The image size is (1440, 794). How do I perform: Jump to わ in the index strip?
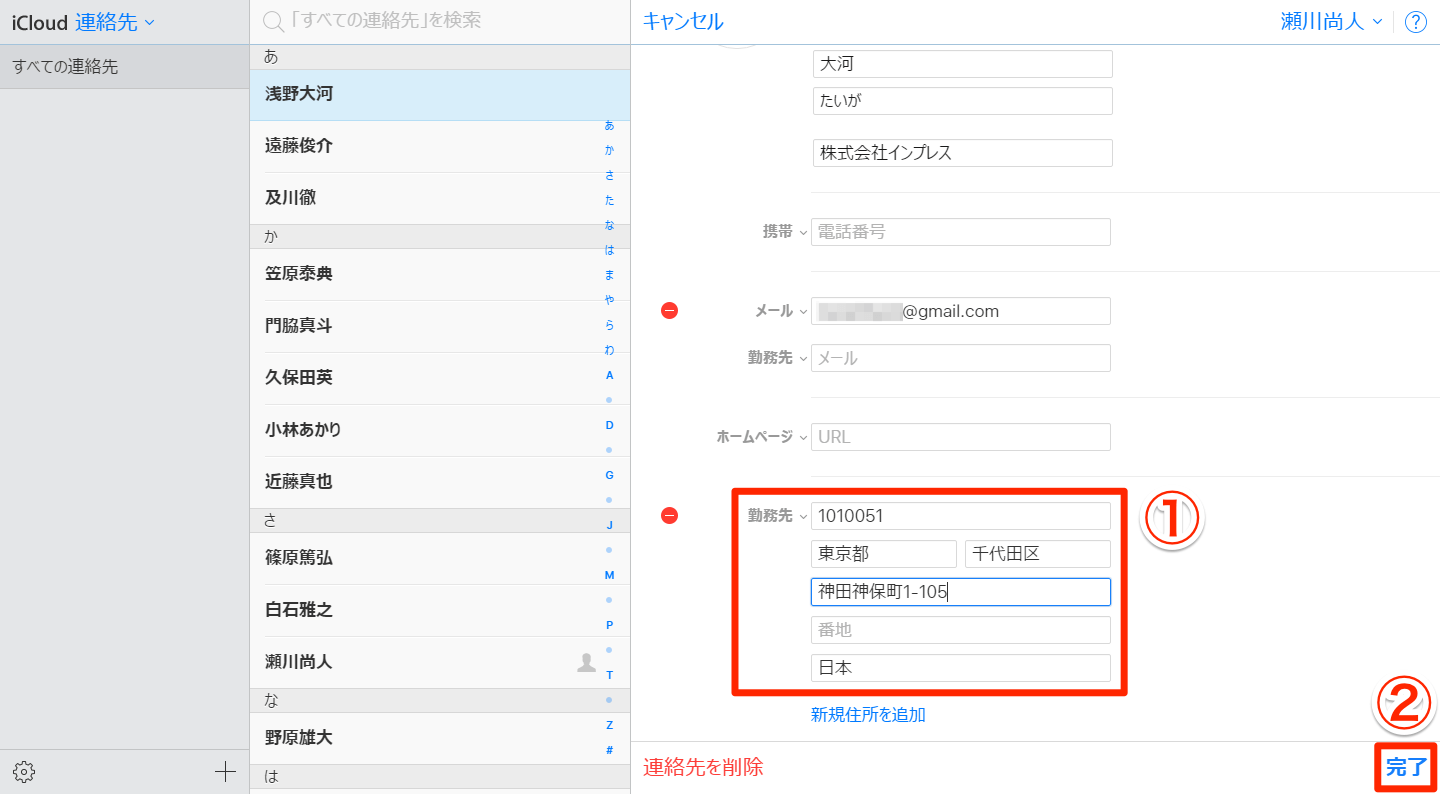pos(610,350)
